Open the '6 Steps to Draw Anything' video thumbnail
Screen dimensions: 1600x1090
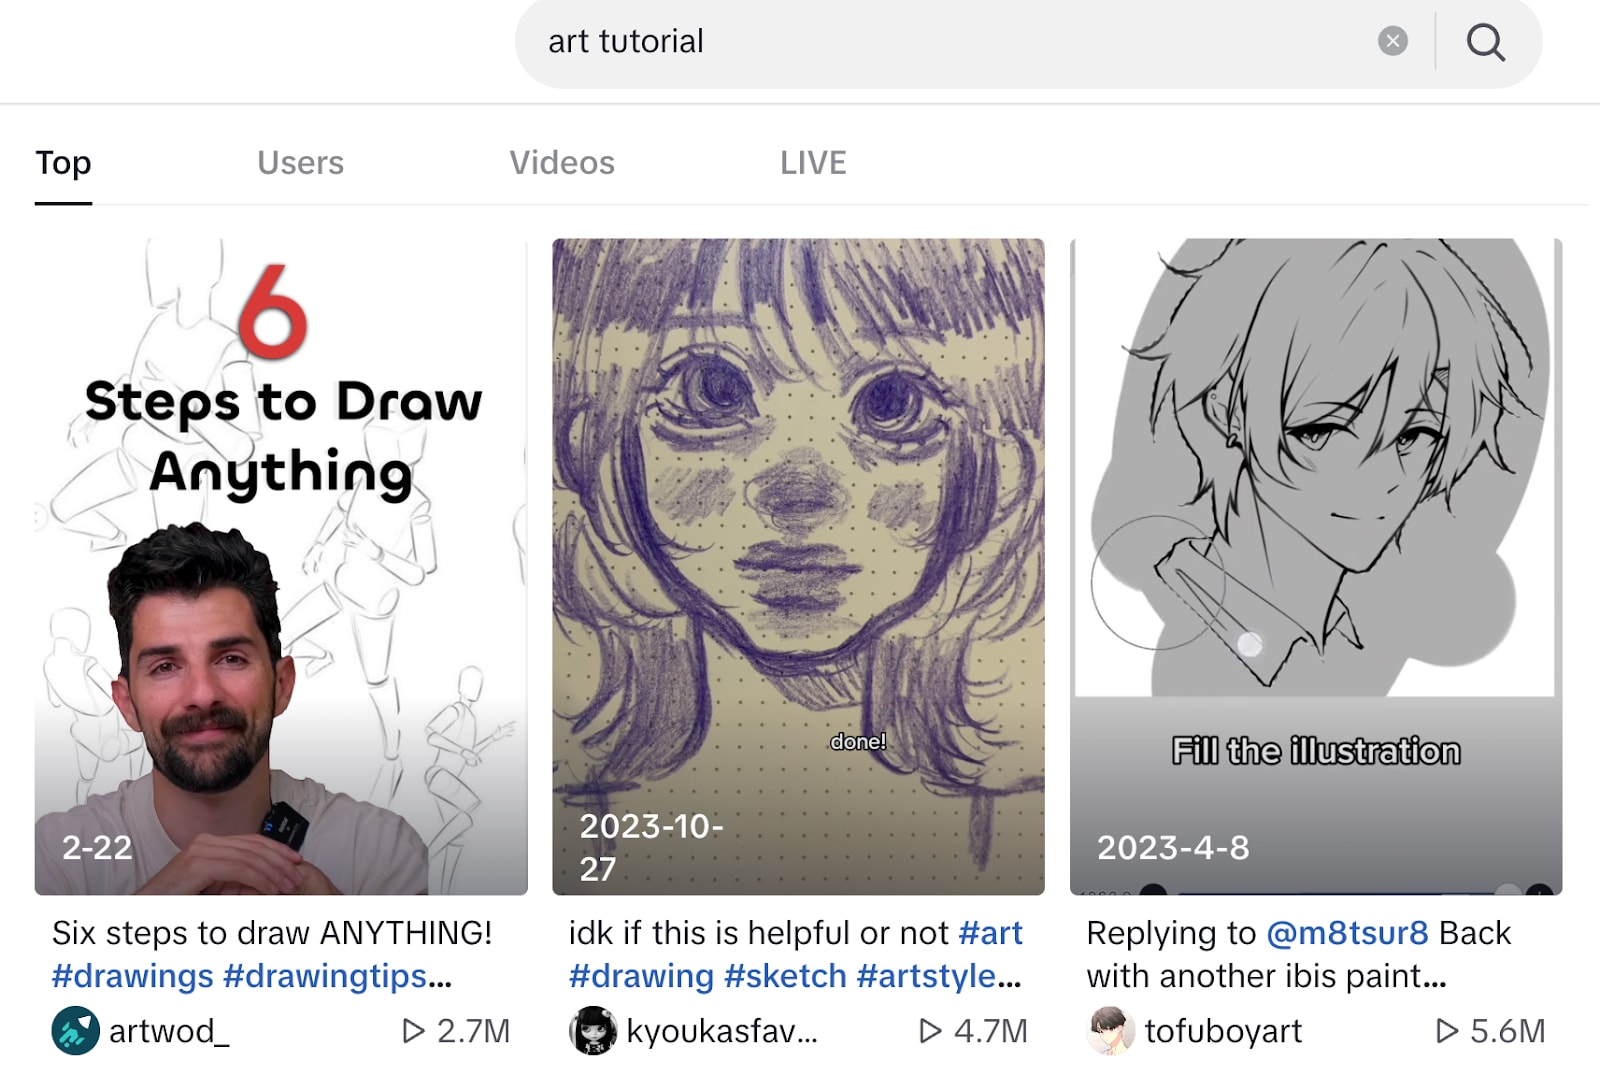pos(281,566)
